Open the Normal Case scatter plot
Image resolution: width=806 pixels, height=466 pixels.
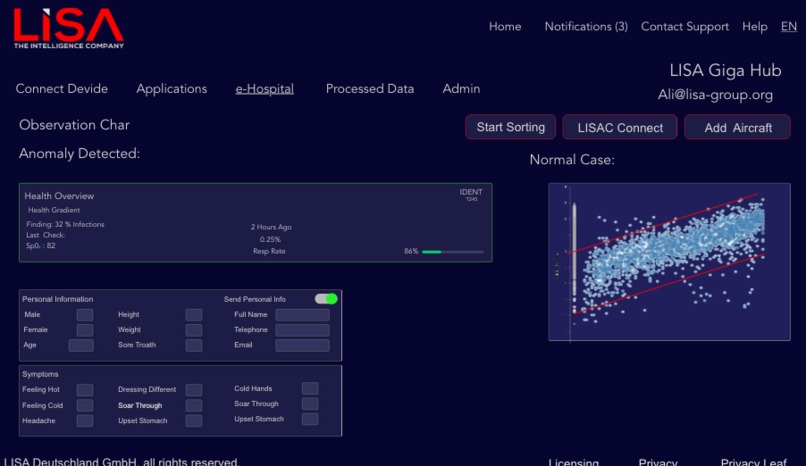[669, 262]
